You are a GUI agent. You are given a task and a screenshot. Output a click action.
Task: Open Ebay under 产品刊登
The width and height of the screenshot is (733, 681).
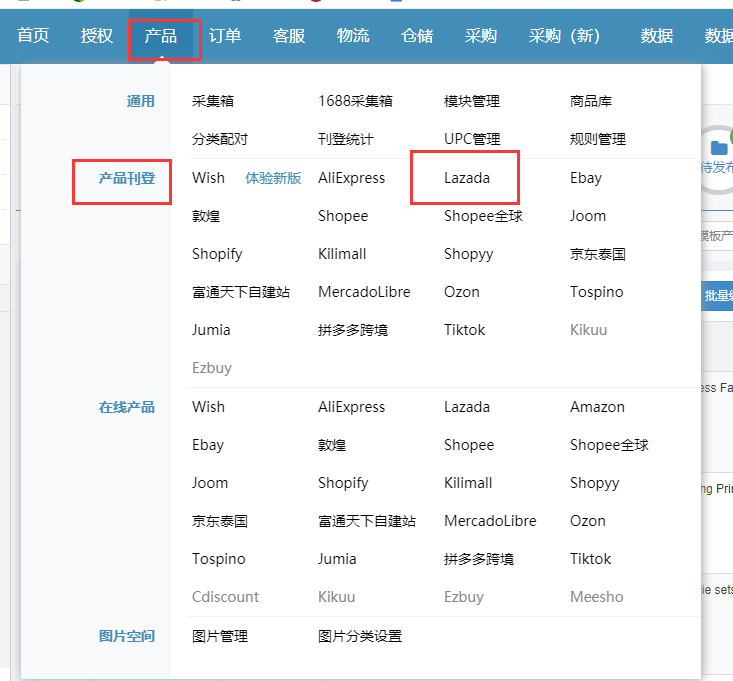pyautogui.click(x=586, y=178)
